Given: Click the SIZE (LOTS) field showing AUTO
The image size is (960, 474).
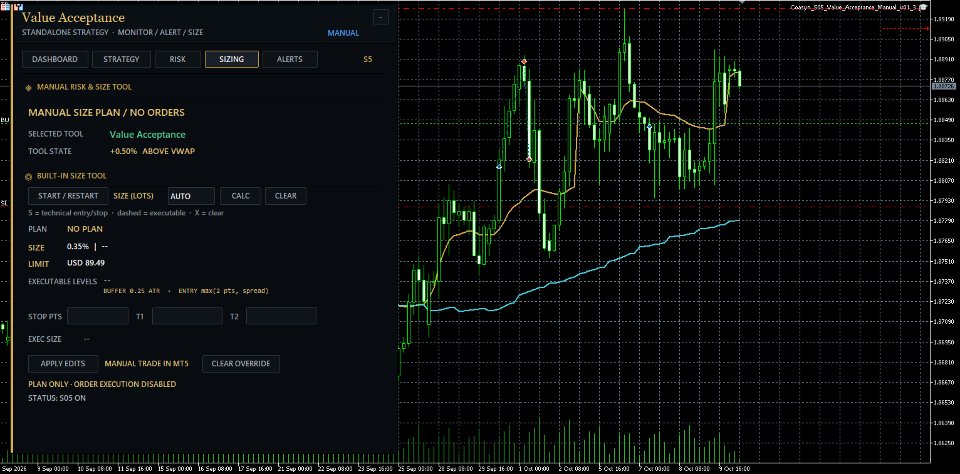Looking at the screenshot, I should tap(191, 196).
